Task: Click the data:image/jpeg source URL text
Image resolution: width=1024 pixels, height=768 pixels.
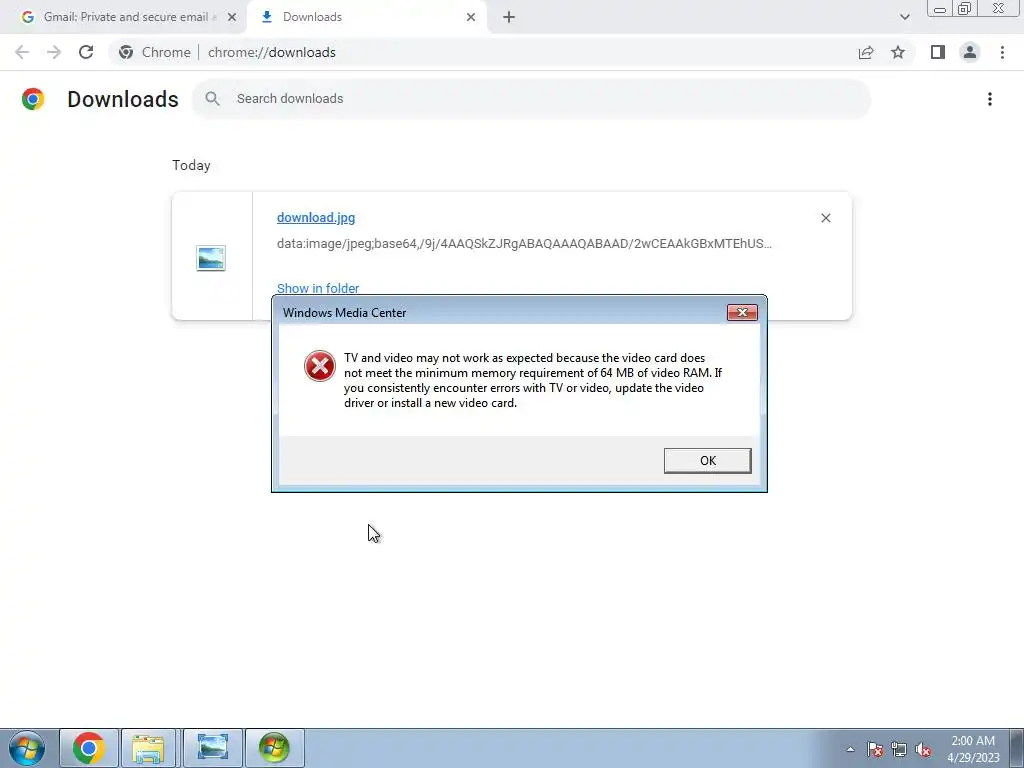Action: click(x=524, y=244)
